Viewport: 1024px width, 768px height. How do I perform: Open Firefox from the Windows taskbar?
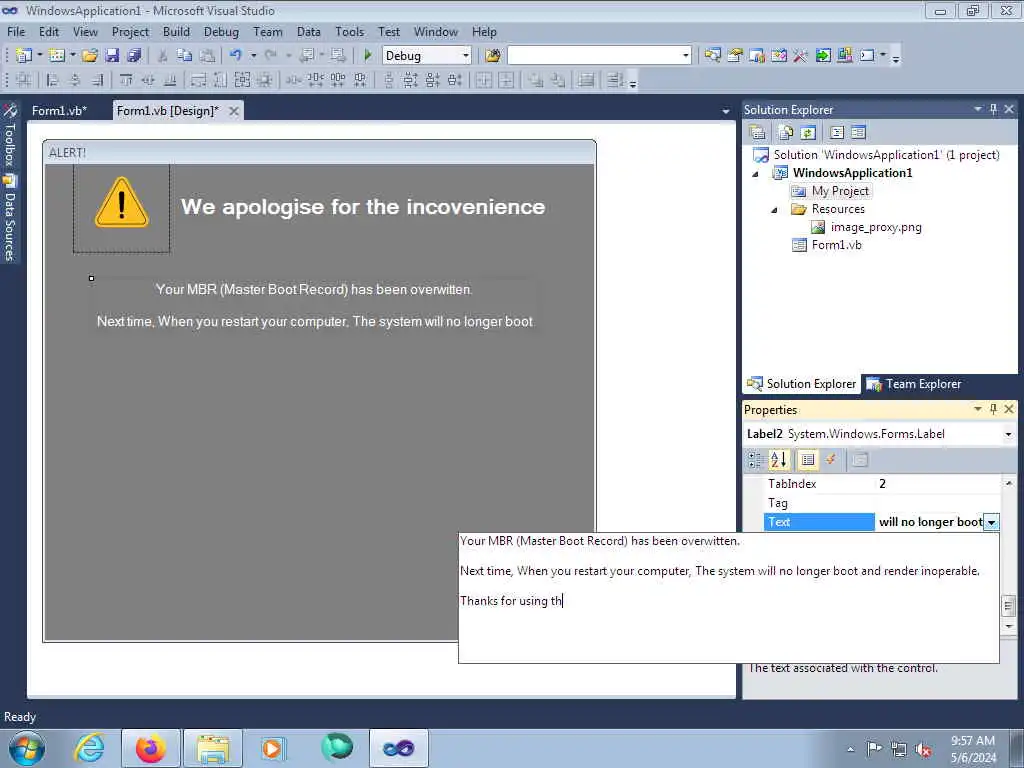(150, 748)
